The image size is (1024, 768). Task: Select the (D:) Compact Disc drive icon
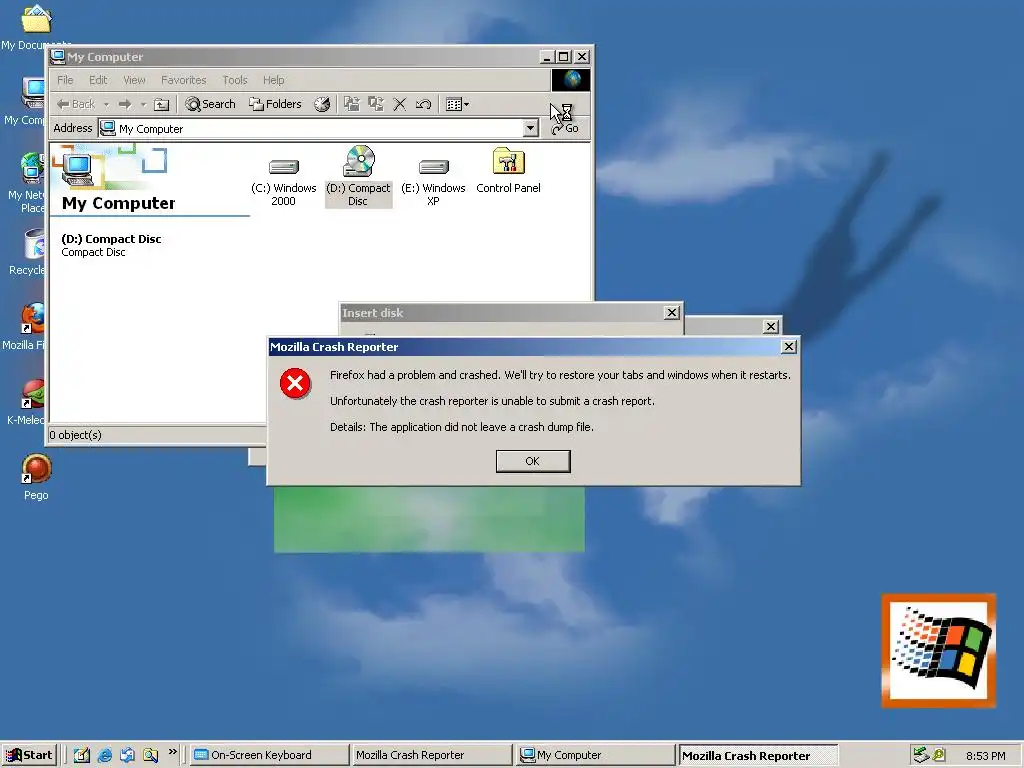pos(359,176)
